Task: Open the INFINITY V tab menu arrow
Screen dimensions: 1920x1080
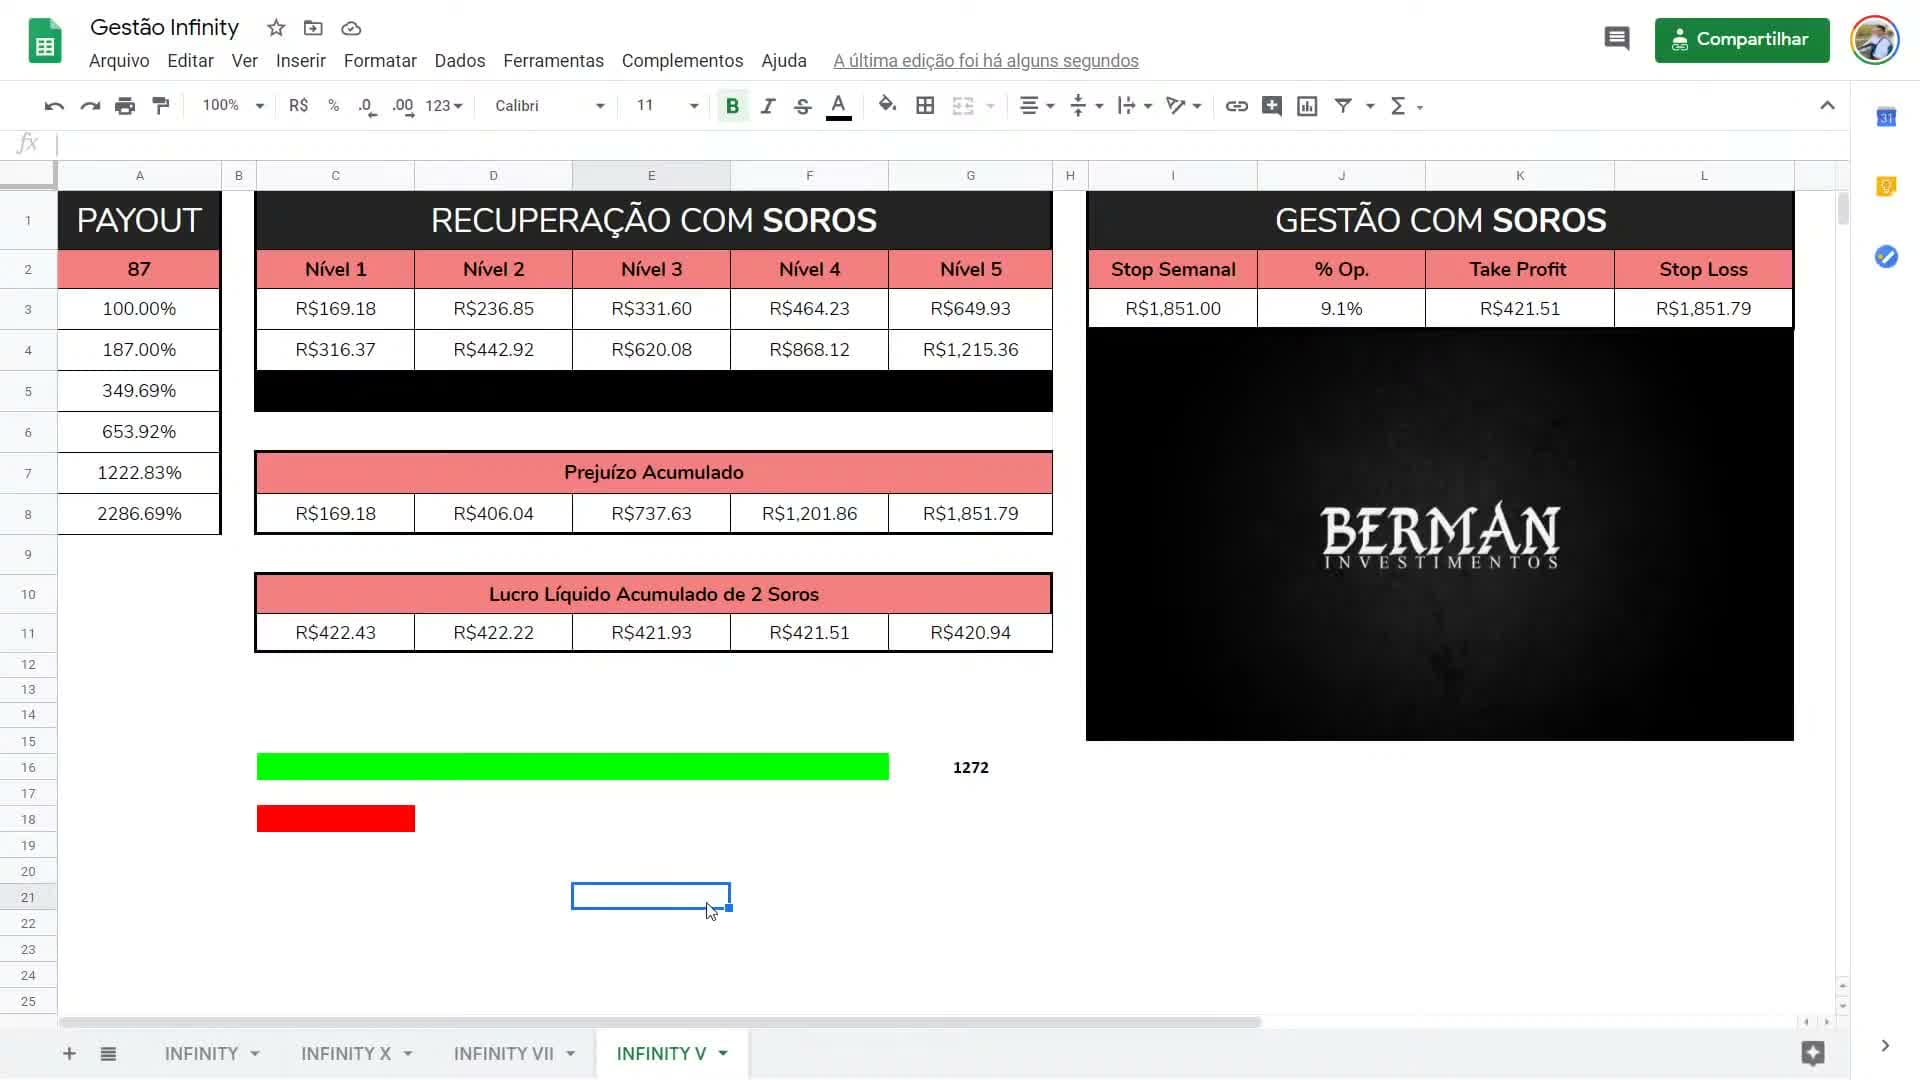Action: tap(723, 1053)
